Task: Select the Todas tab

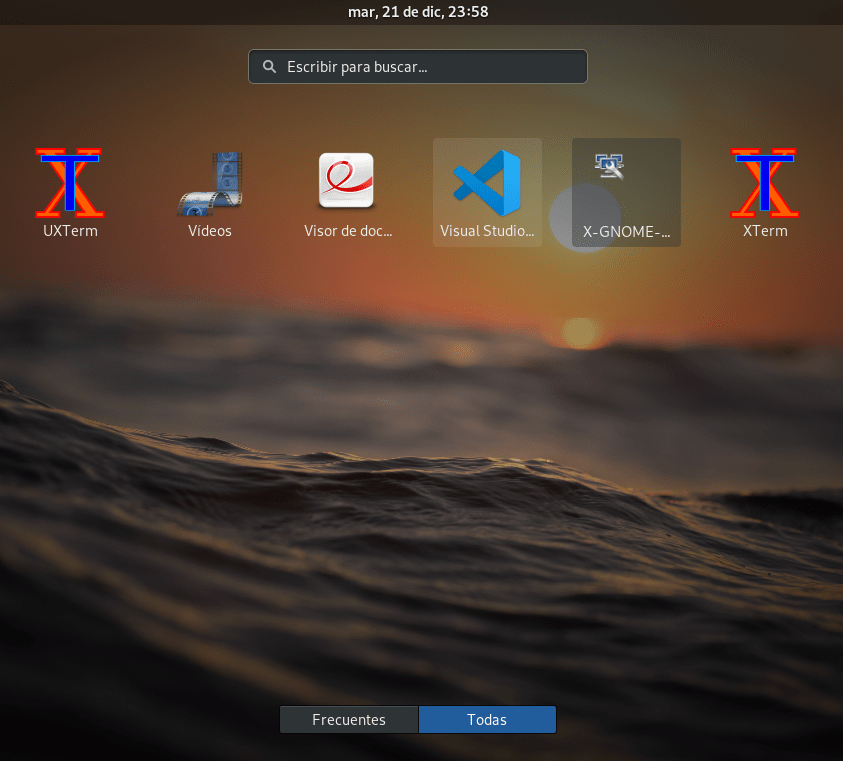Action: (x=487, y=720)
